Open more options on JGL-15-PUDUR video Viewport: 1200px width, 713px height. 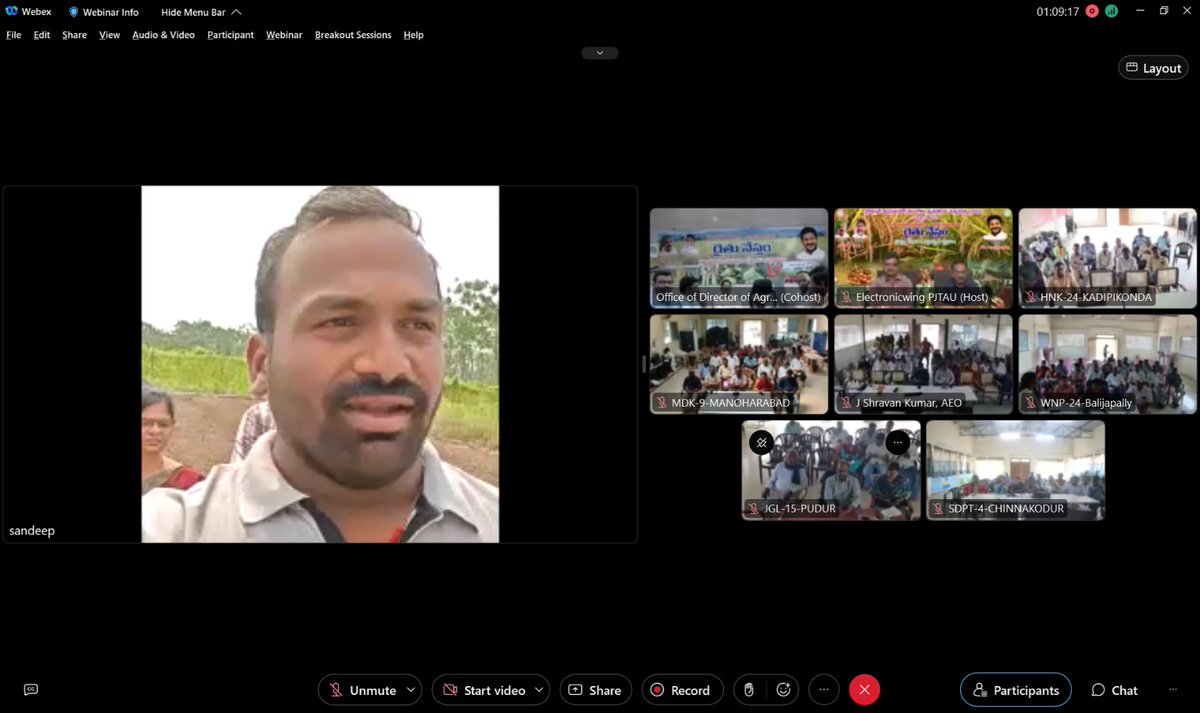(x=898, y=442)
